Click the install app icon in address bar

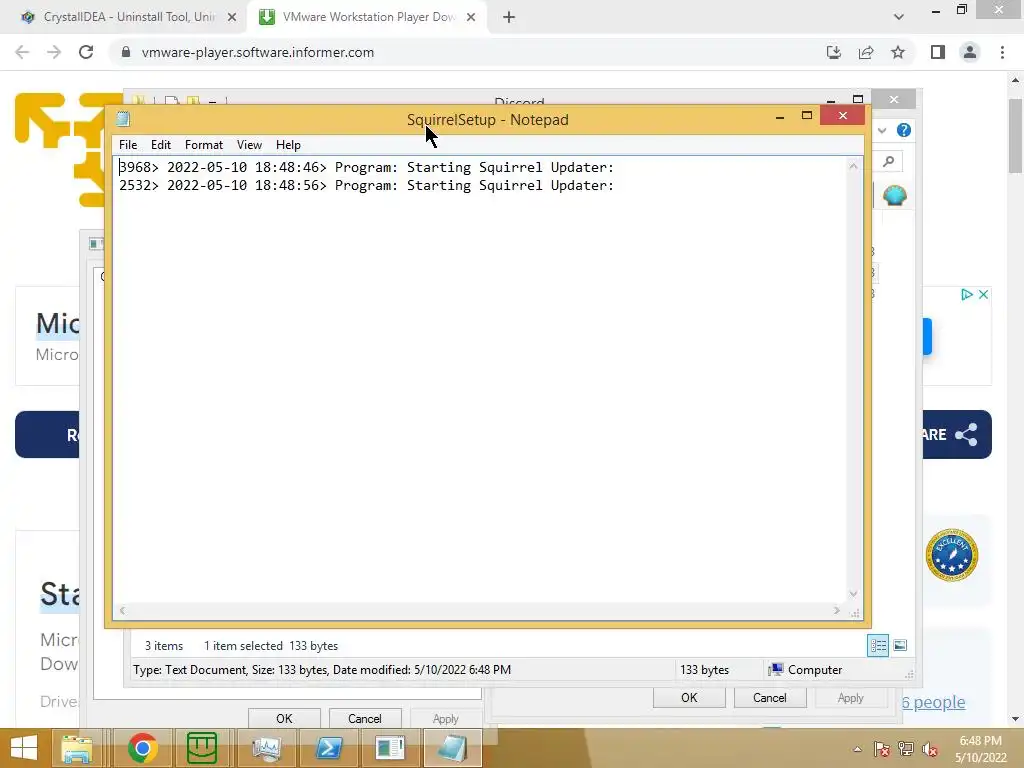click(834, 52)
